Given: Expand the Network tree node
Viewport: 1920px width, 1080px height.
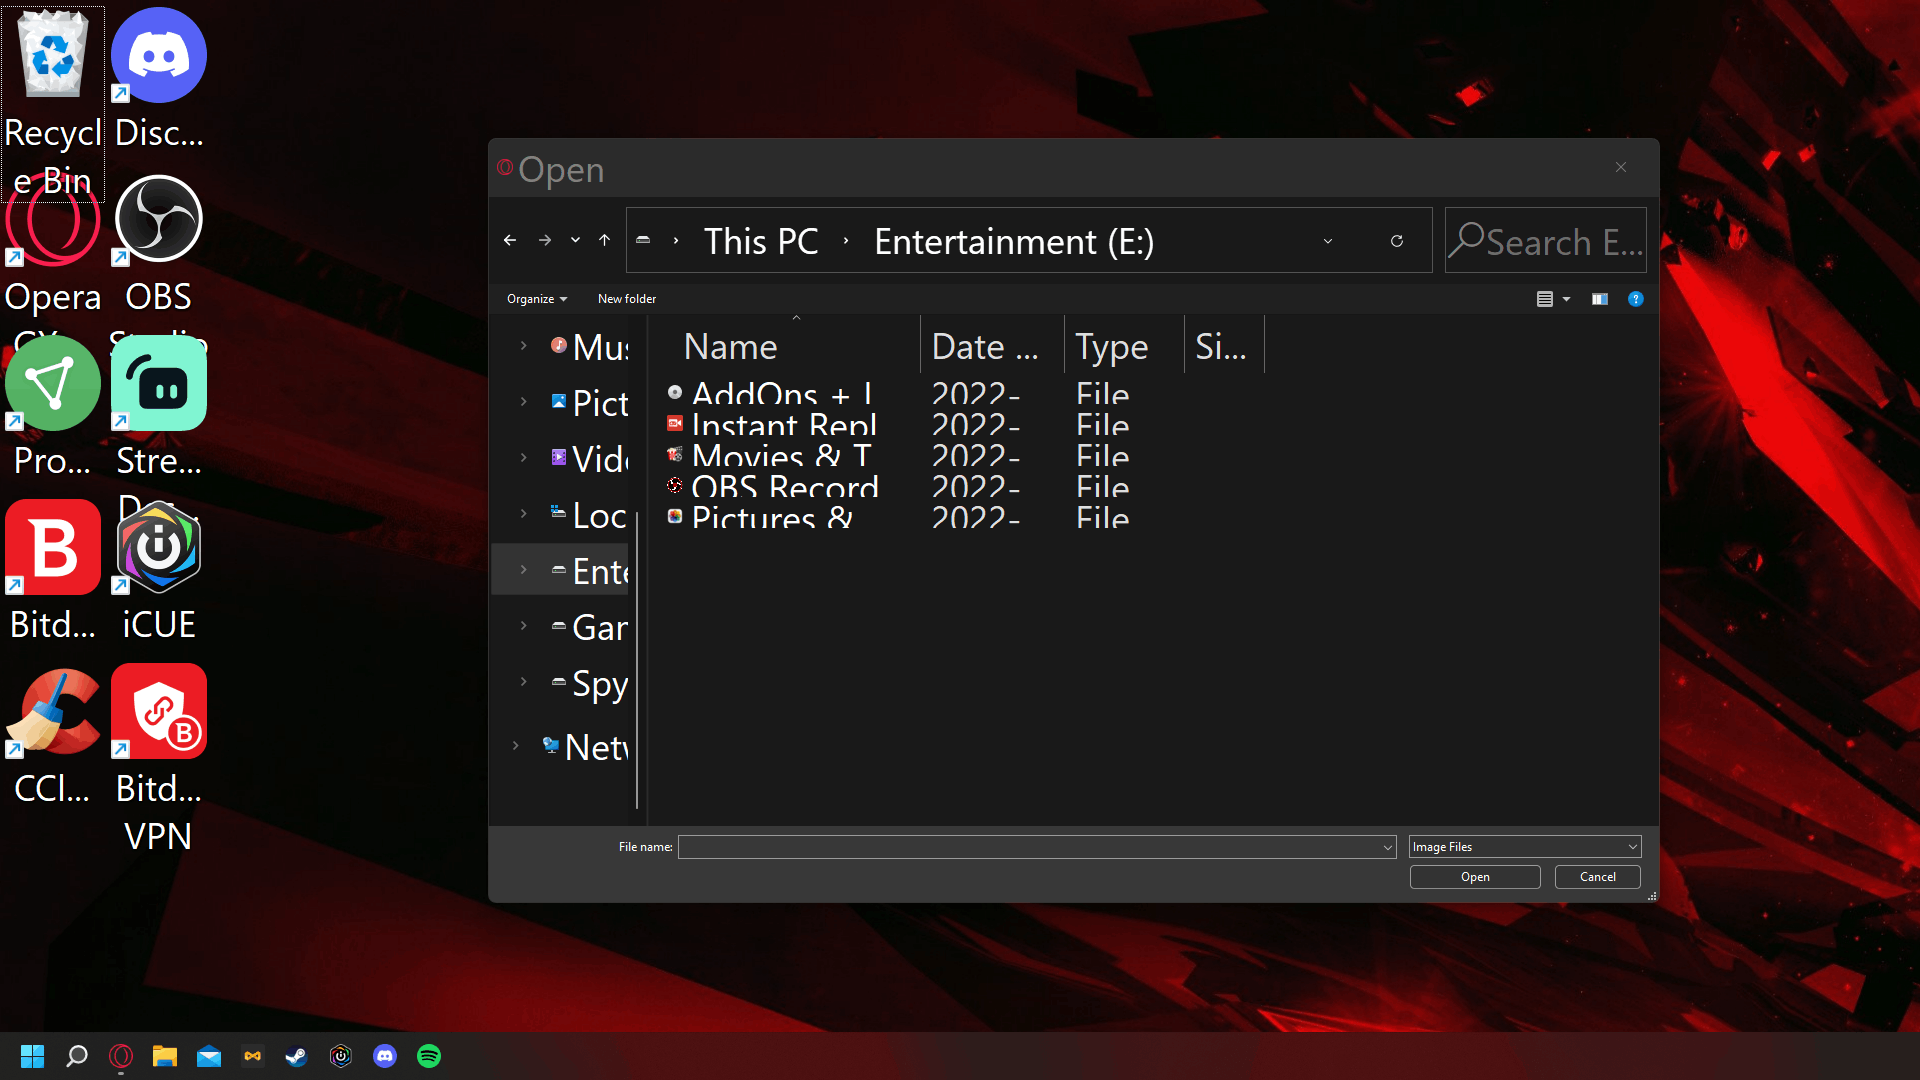Looking at the screenshot, I should click(515, 746).
